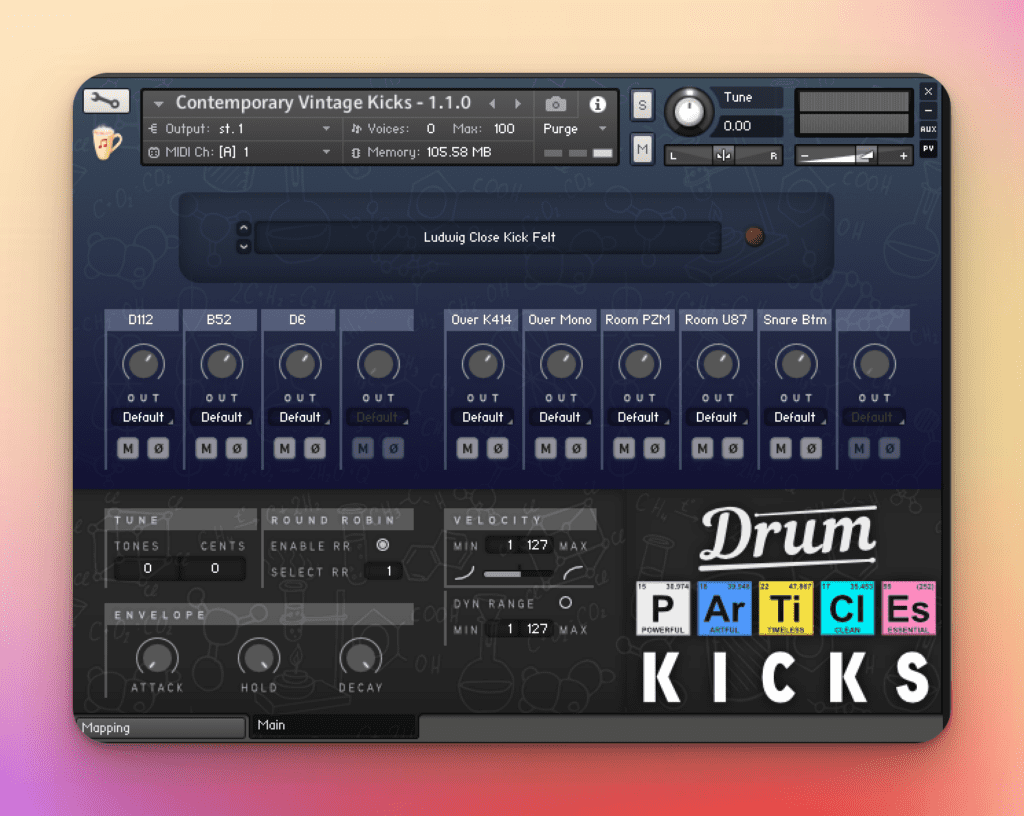The height and width of the screenshot is (816, 1024).
Task: Select previous kick preset up arrow
Action: point(244,228)
